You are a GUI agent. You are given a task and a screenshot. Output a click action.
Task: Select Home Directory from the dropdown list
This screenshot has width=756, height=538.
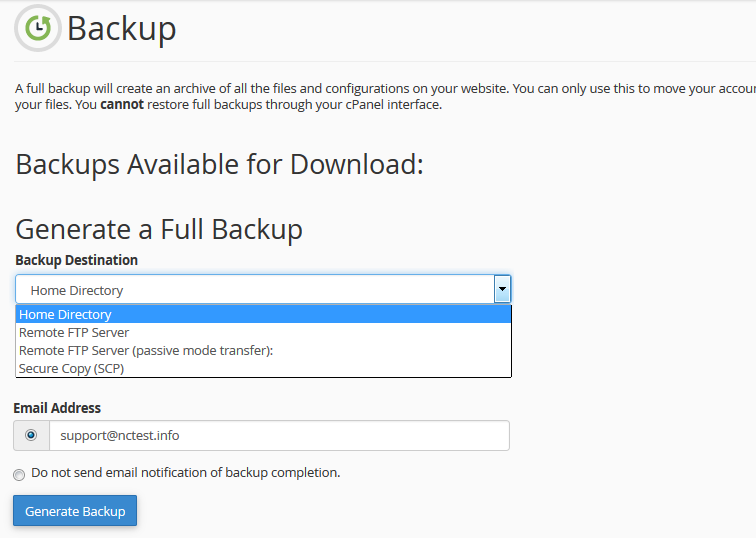(66, 314)
